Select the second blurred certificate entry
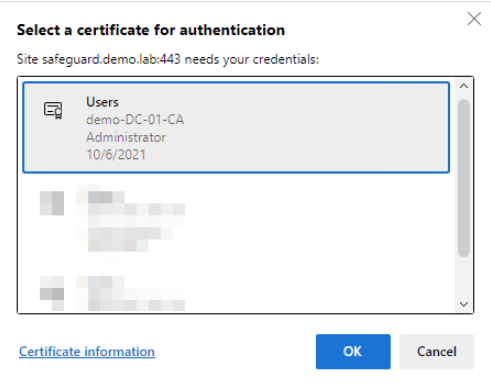This screenshot has height=386, width=491. coord(236,218)
